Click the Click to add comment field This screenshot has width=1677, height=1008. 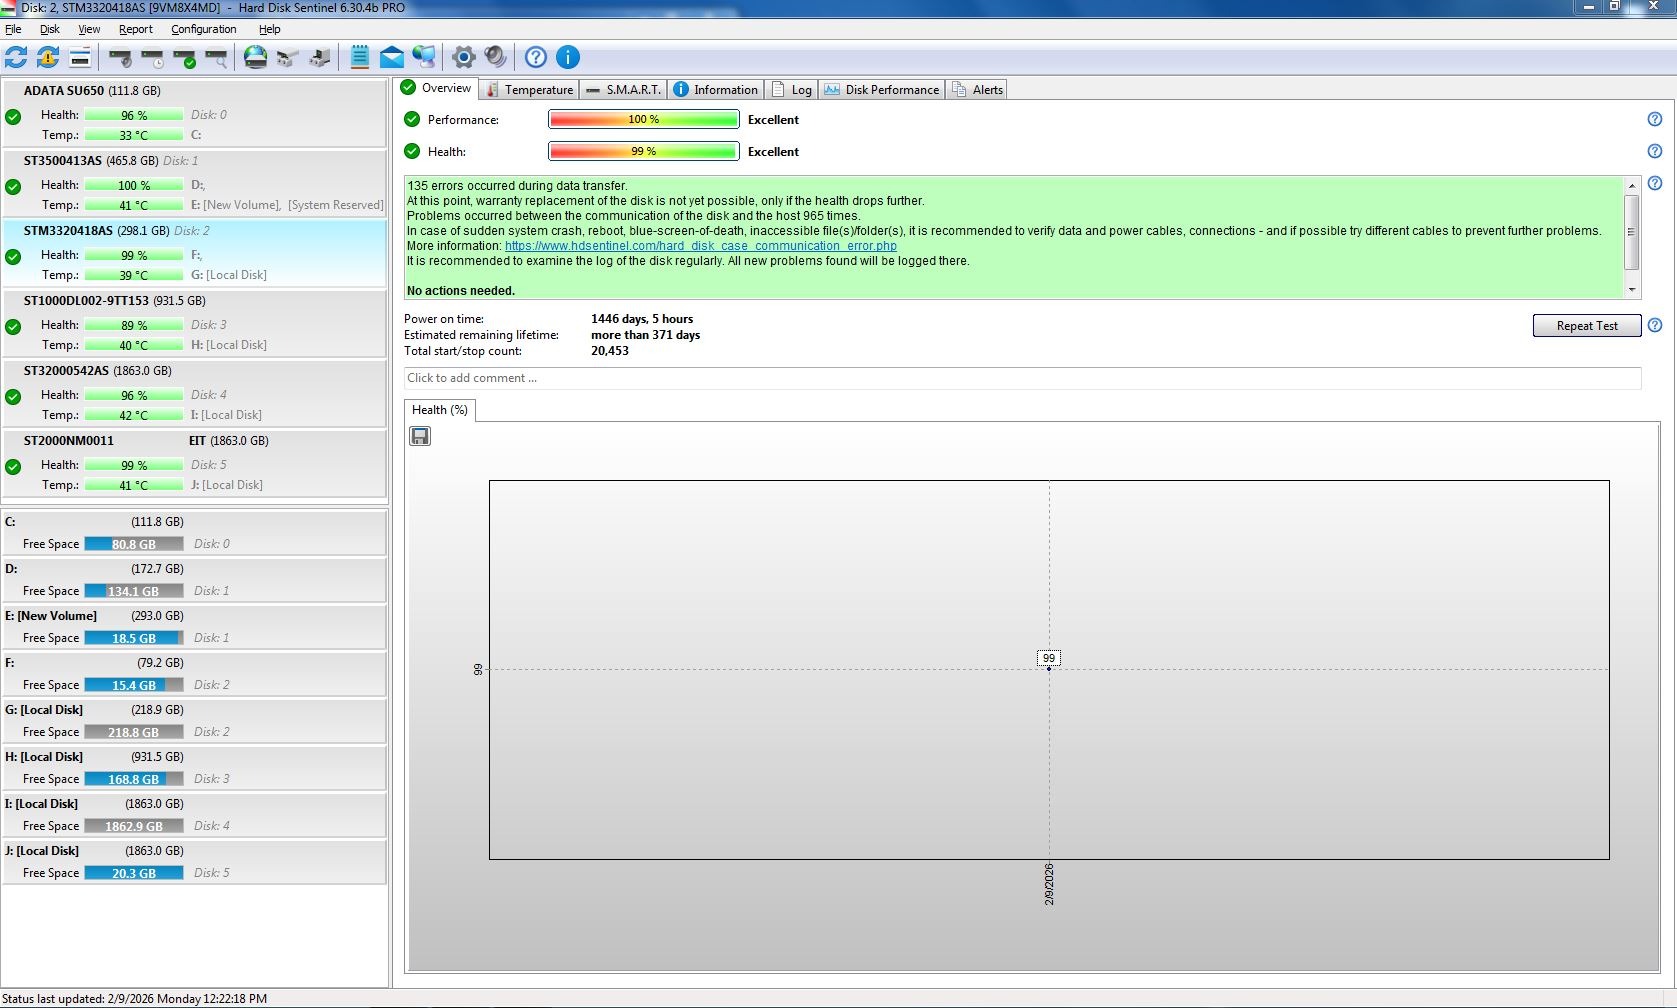pyautogui.click(x=1022, y=378)
